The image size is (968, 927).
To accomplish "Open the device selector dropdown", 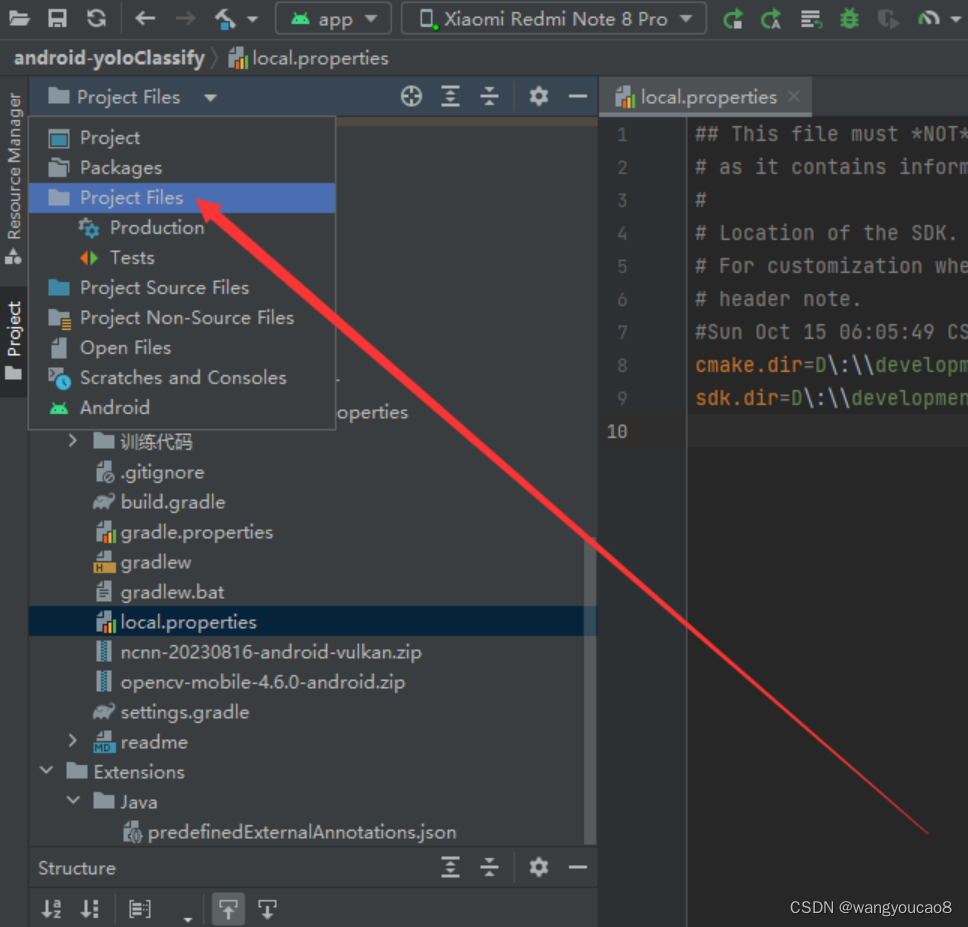I will pyautogui.click(x=553, y=17).
